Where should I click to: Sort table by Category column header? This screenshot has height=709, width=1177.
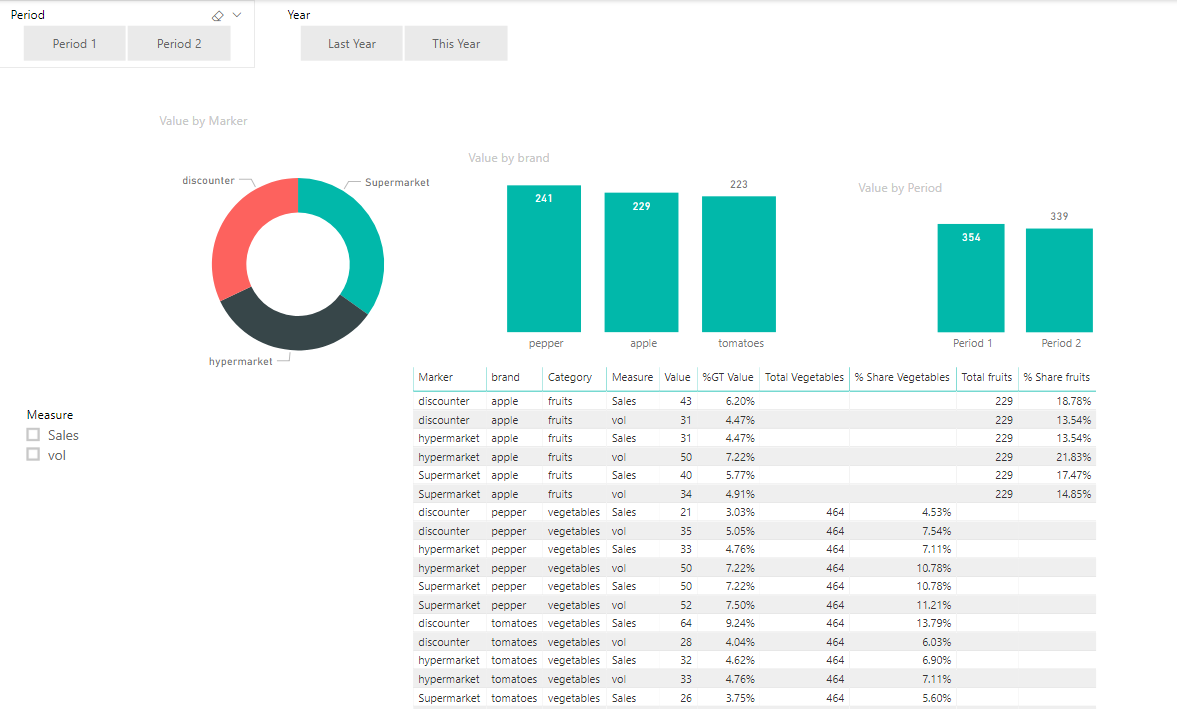570,377
